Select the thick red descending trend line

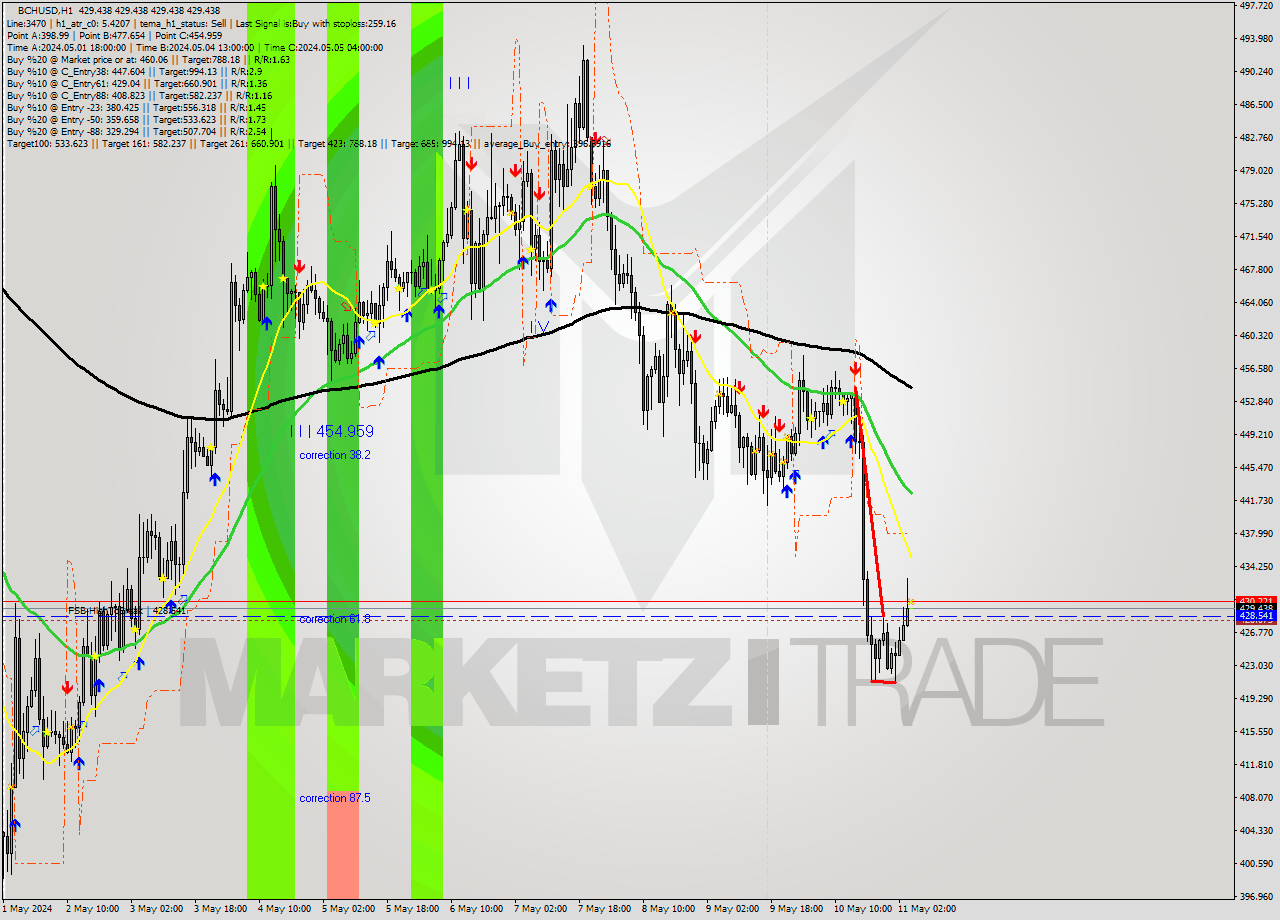point(870,500)
